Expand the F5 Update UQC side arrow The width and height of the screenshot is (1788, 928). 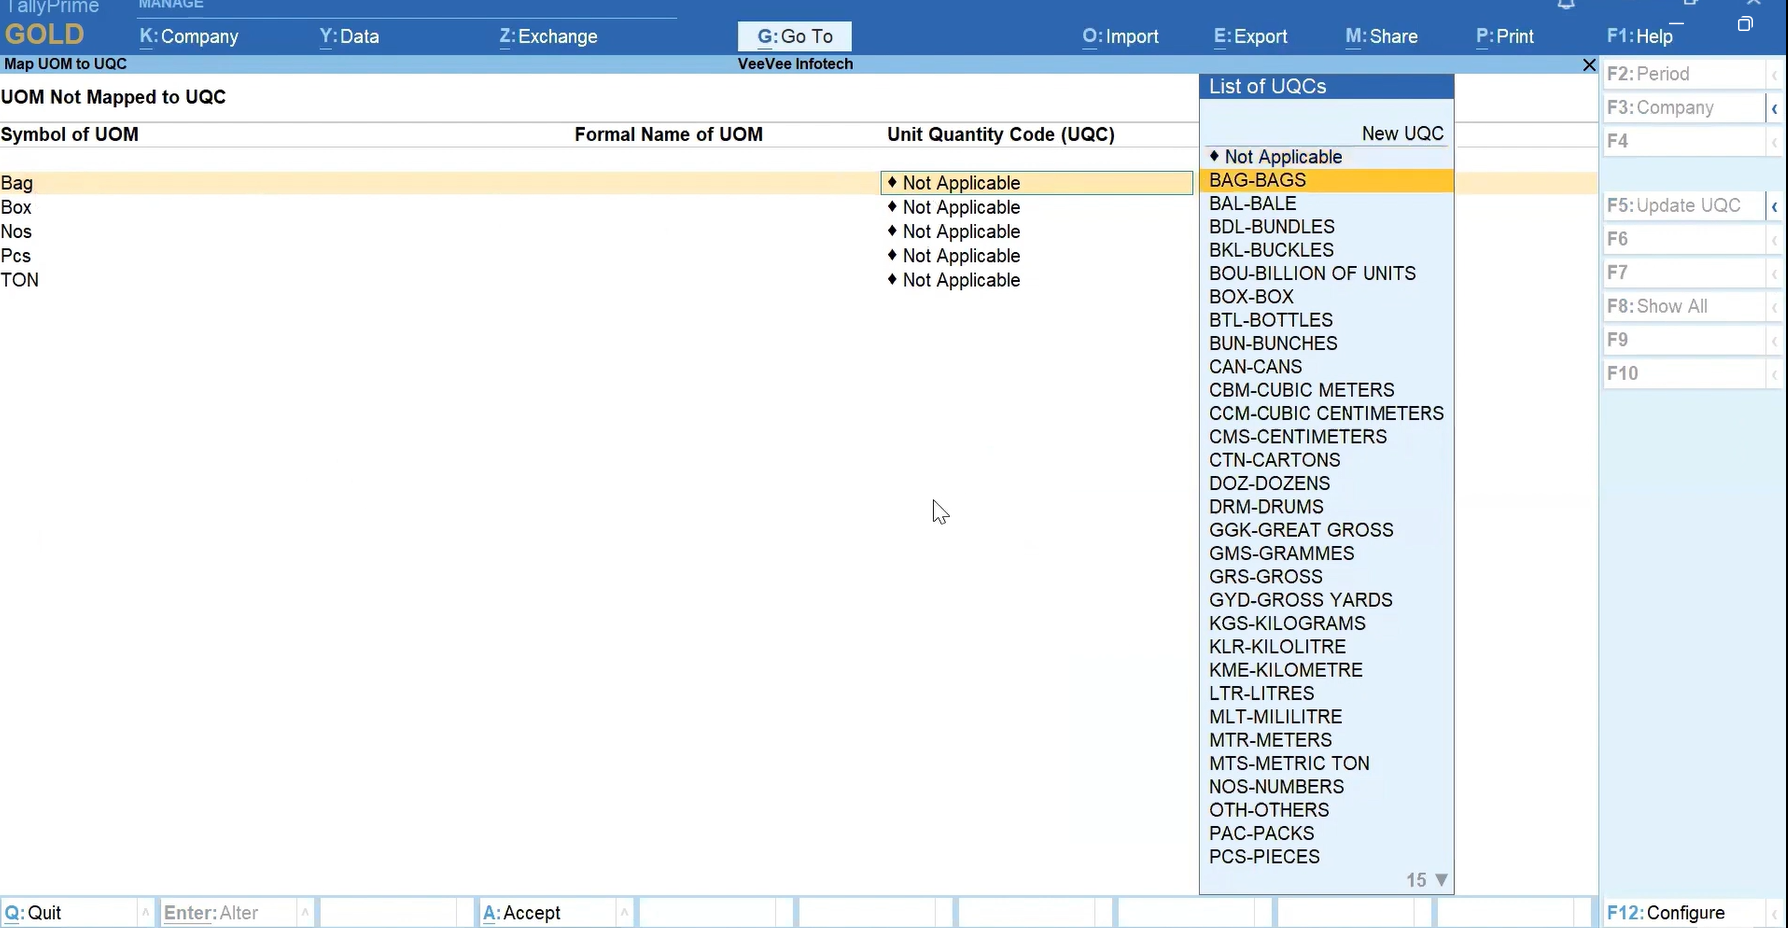[1774, 206]
